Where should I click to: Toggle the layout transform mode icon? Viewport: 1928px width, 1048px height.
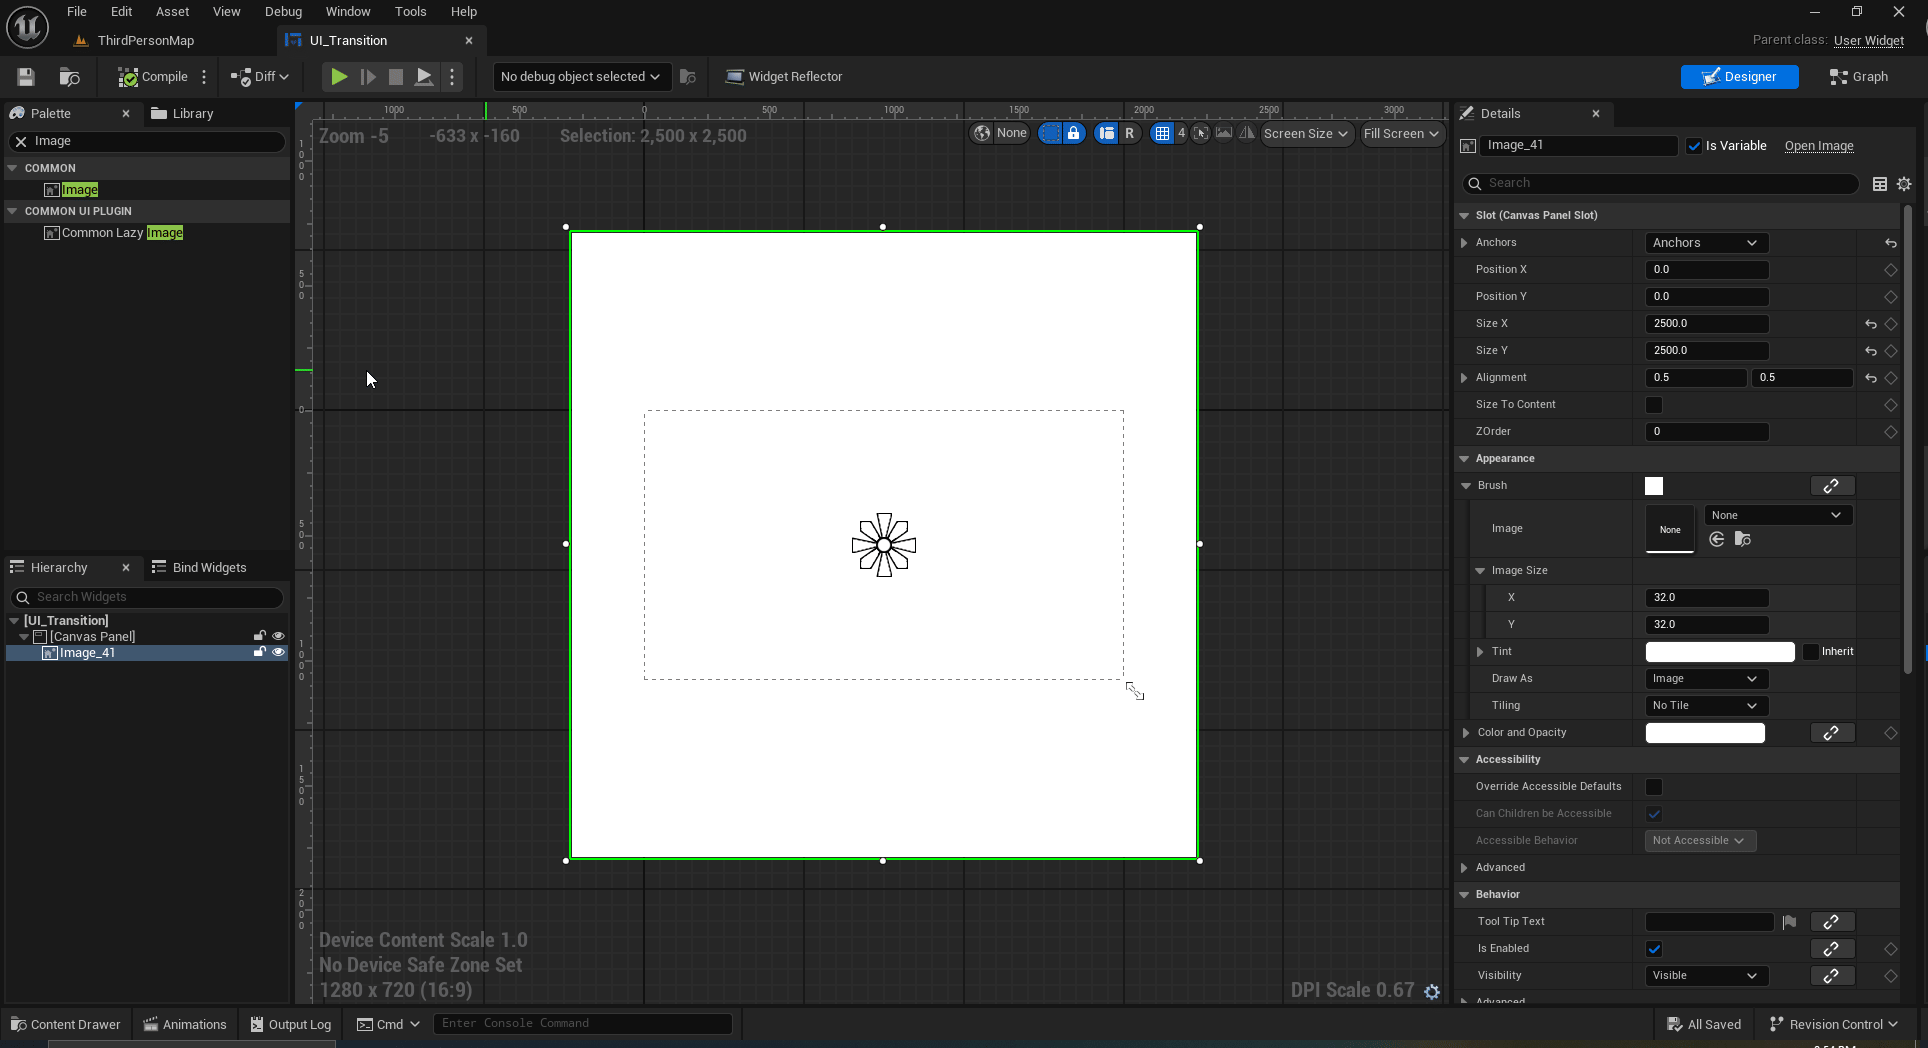(x=1106, y=133)
